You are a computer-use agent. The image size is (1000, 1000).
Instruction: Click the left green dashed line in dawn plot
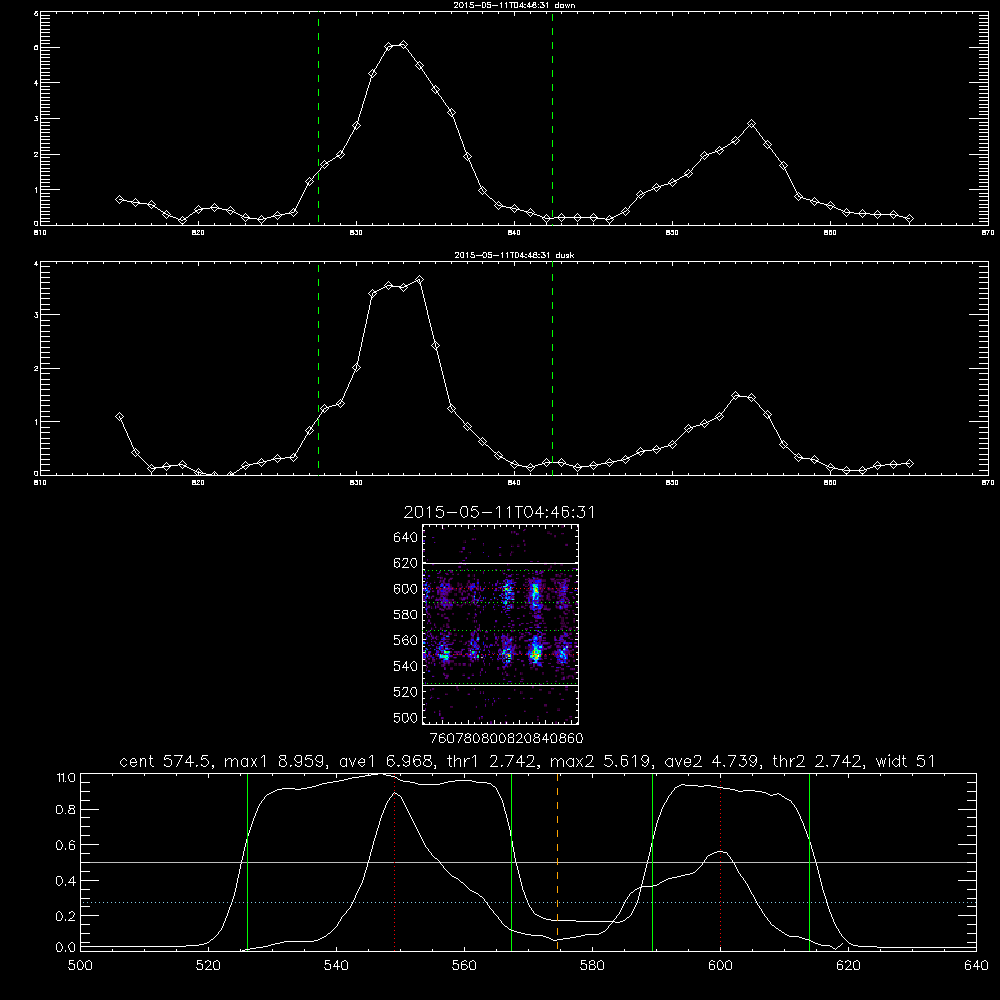point(318,118)
